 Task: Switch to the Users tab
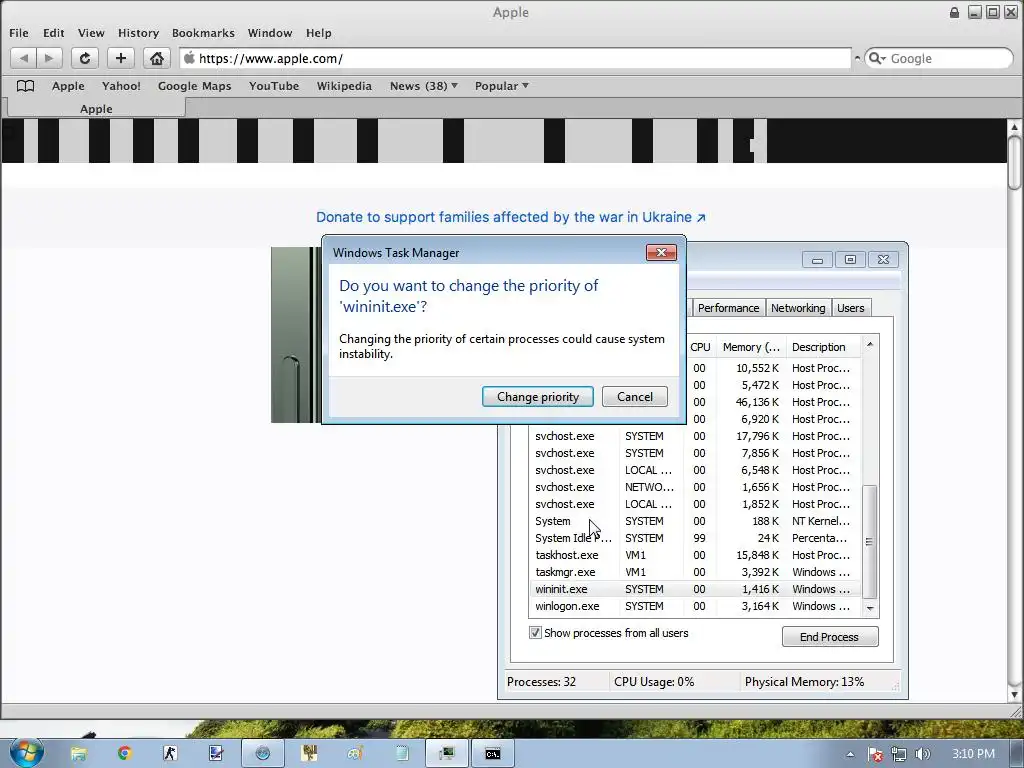click(850, 308)
